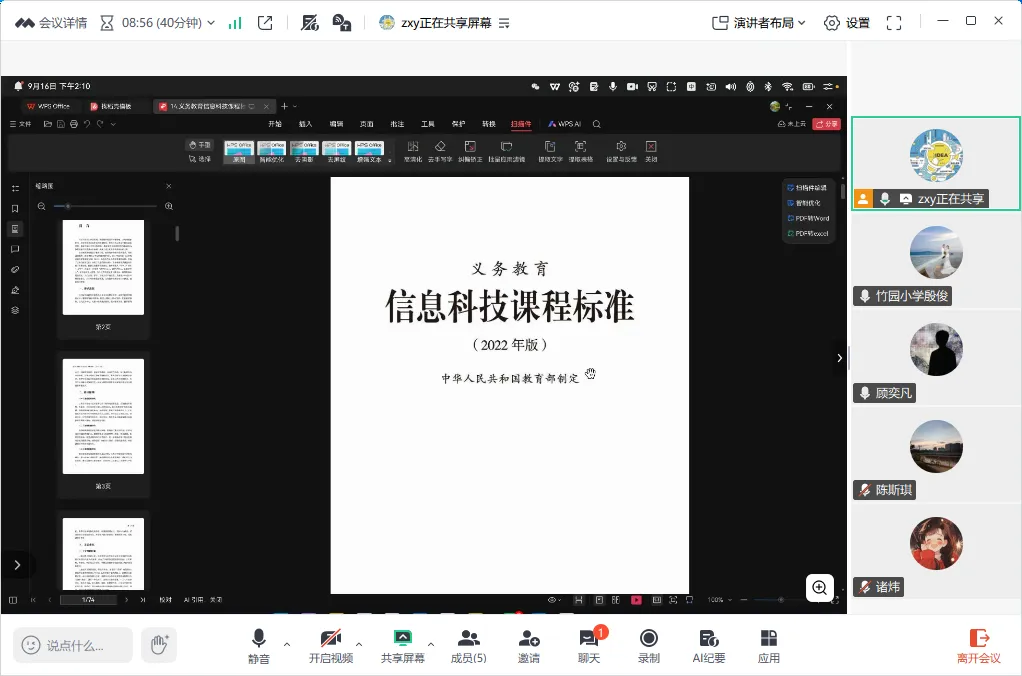The width and height of the screenshot is (1022, 676).
Task: Expand the microphone options arrow beside 静音
Action: point(287,644)
